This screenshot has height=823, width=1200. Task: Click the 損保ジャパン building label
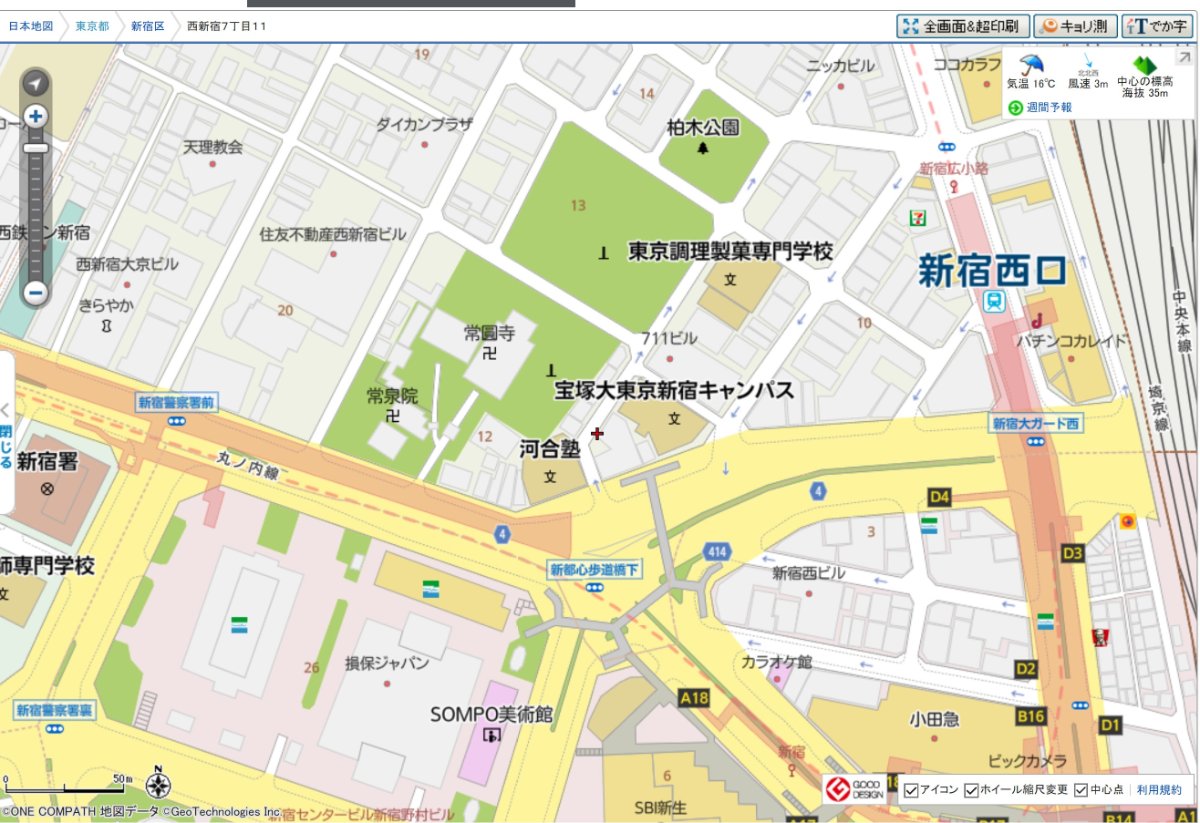[x=387, y=663]
